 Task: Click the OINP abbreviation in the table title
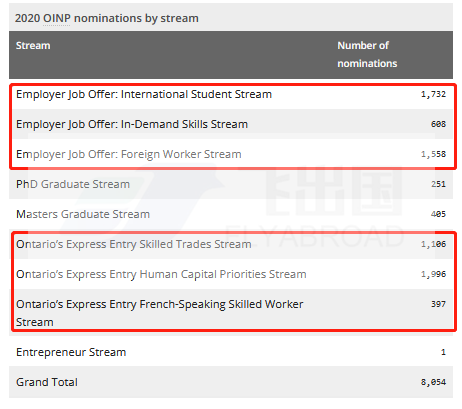coord(56,18)
